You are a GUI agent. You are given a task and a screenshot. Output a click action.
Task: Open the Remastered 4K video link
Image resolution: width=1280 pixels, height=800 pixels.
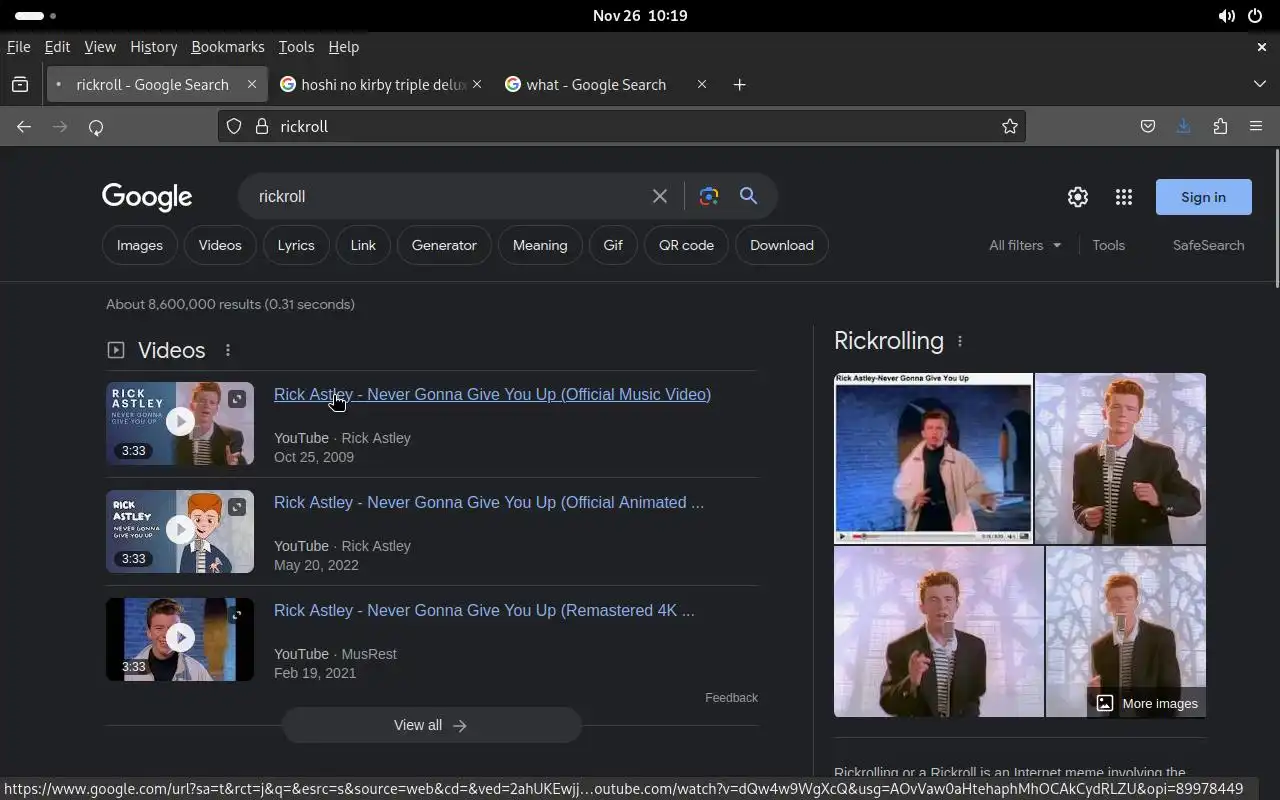[484, 610]
